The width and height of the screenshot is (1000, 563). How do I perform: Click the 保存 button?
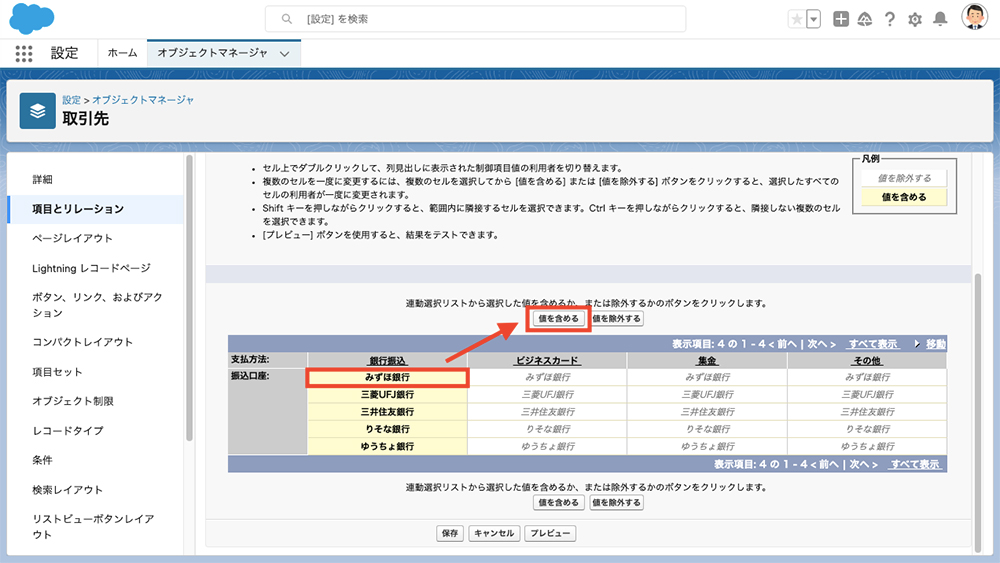click(450, 533)
